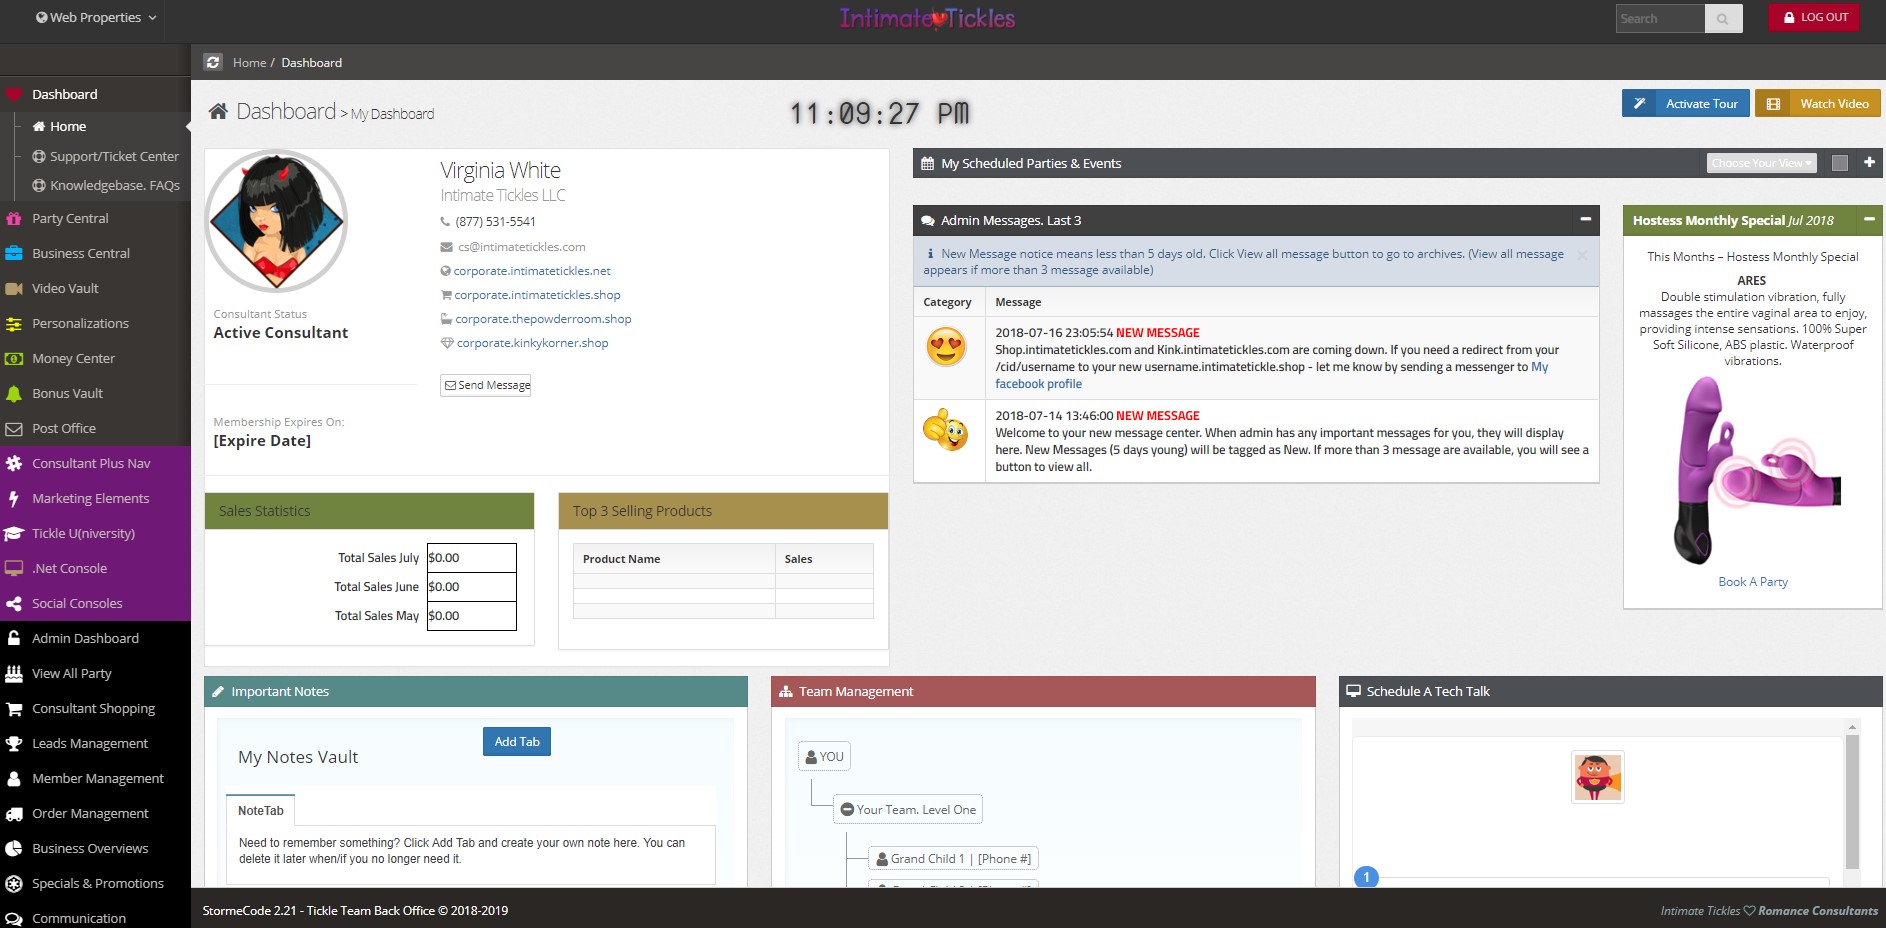Click the Add Tab button
1886x928 pixels.
[x=517, y=742]
